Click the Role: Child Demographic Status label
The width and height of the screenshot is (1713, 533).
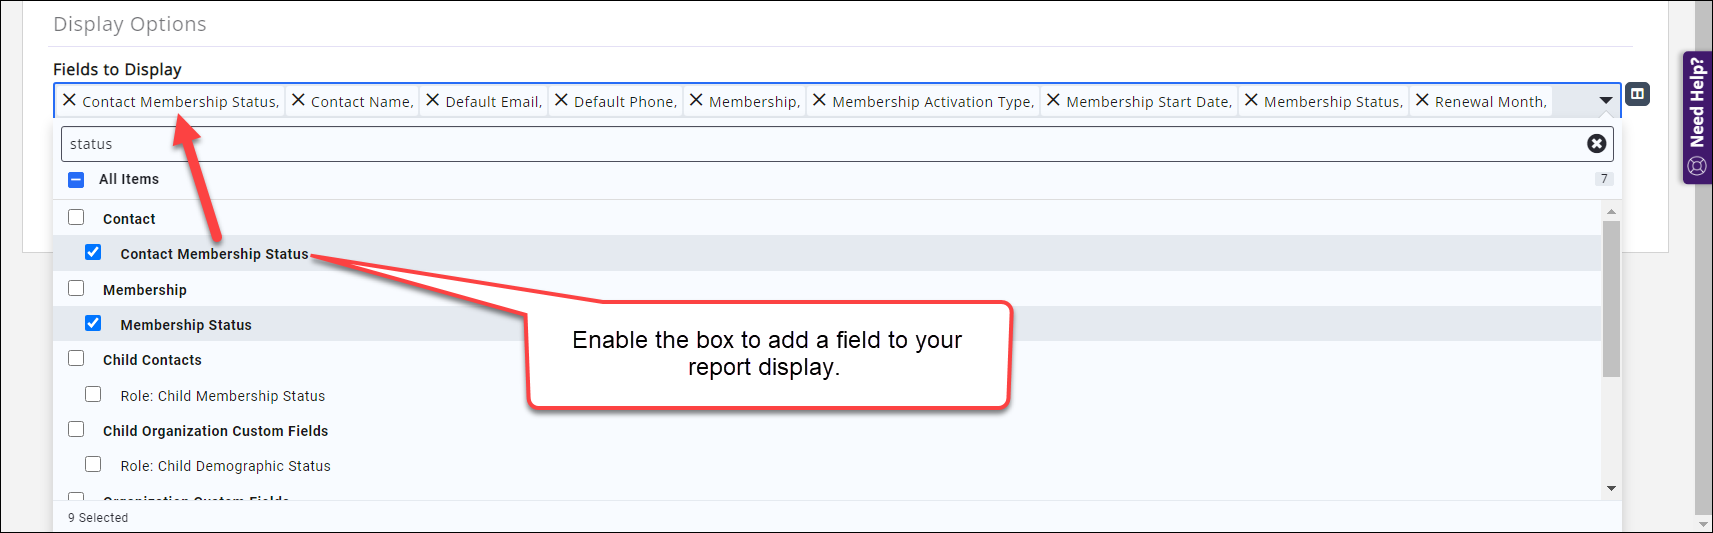225,466
